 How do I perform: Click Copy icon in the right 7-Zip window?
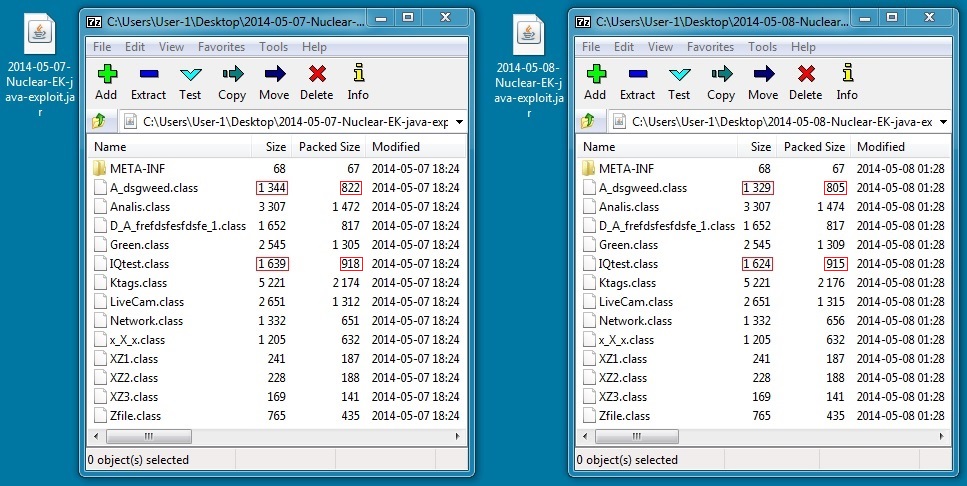pyautogui.click(x=721, y=81)
